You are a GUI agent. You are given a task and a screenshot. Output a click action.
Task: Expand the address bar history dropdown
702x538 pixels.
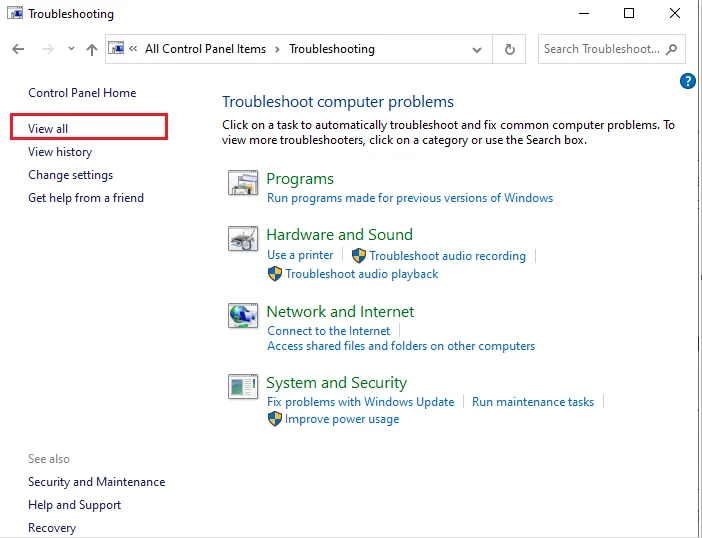click(477, 50)
